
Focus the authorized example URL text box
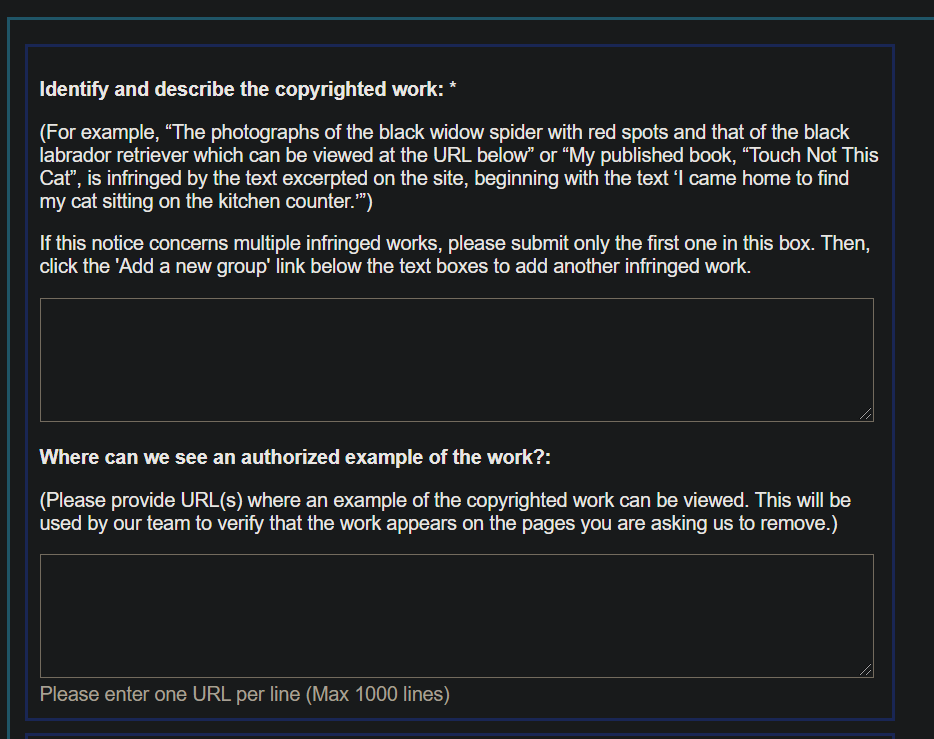pos(456,615)
